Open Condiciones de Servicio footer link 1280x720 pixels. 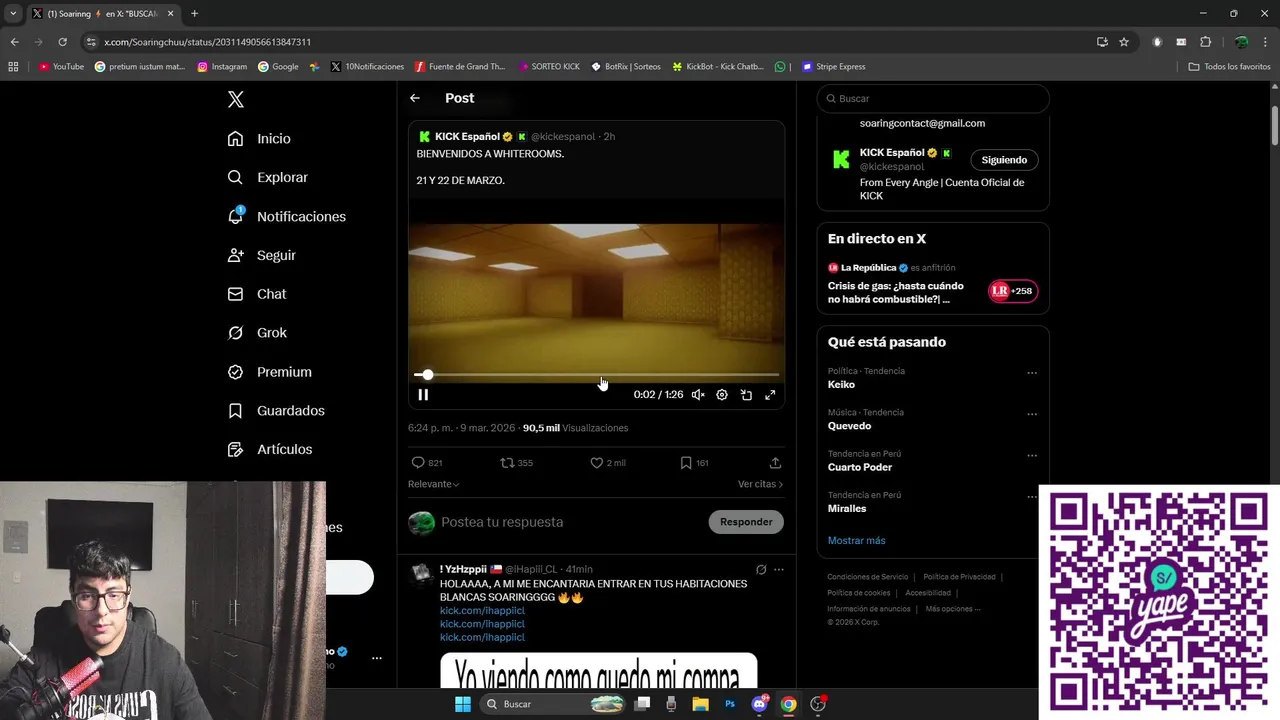coord(868,577)
